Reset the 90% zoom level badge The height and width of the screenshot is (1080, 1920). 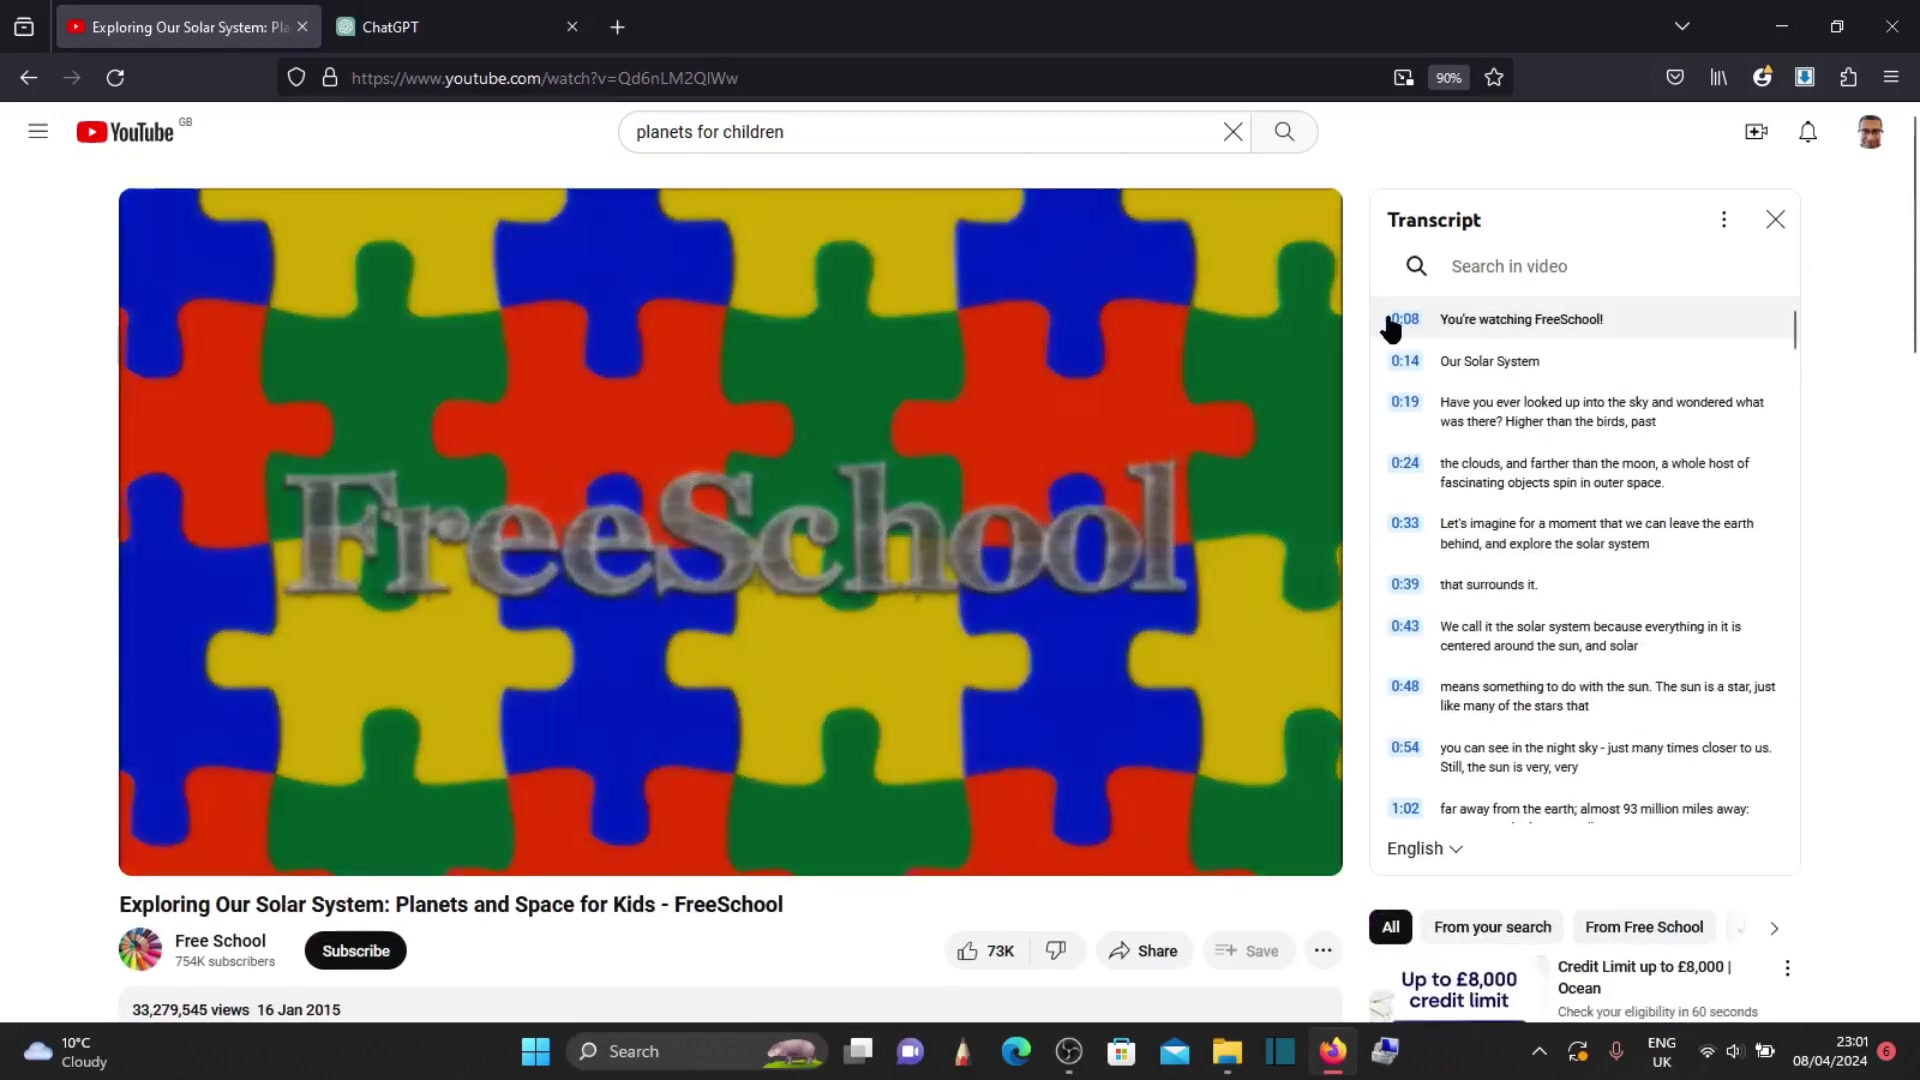(x=1448, y=78)
